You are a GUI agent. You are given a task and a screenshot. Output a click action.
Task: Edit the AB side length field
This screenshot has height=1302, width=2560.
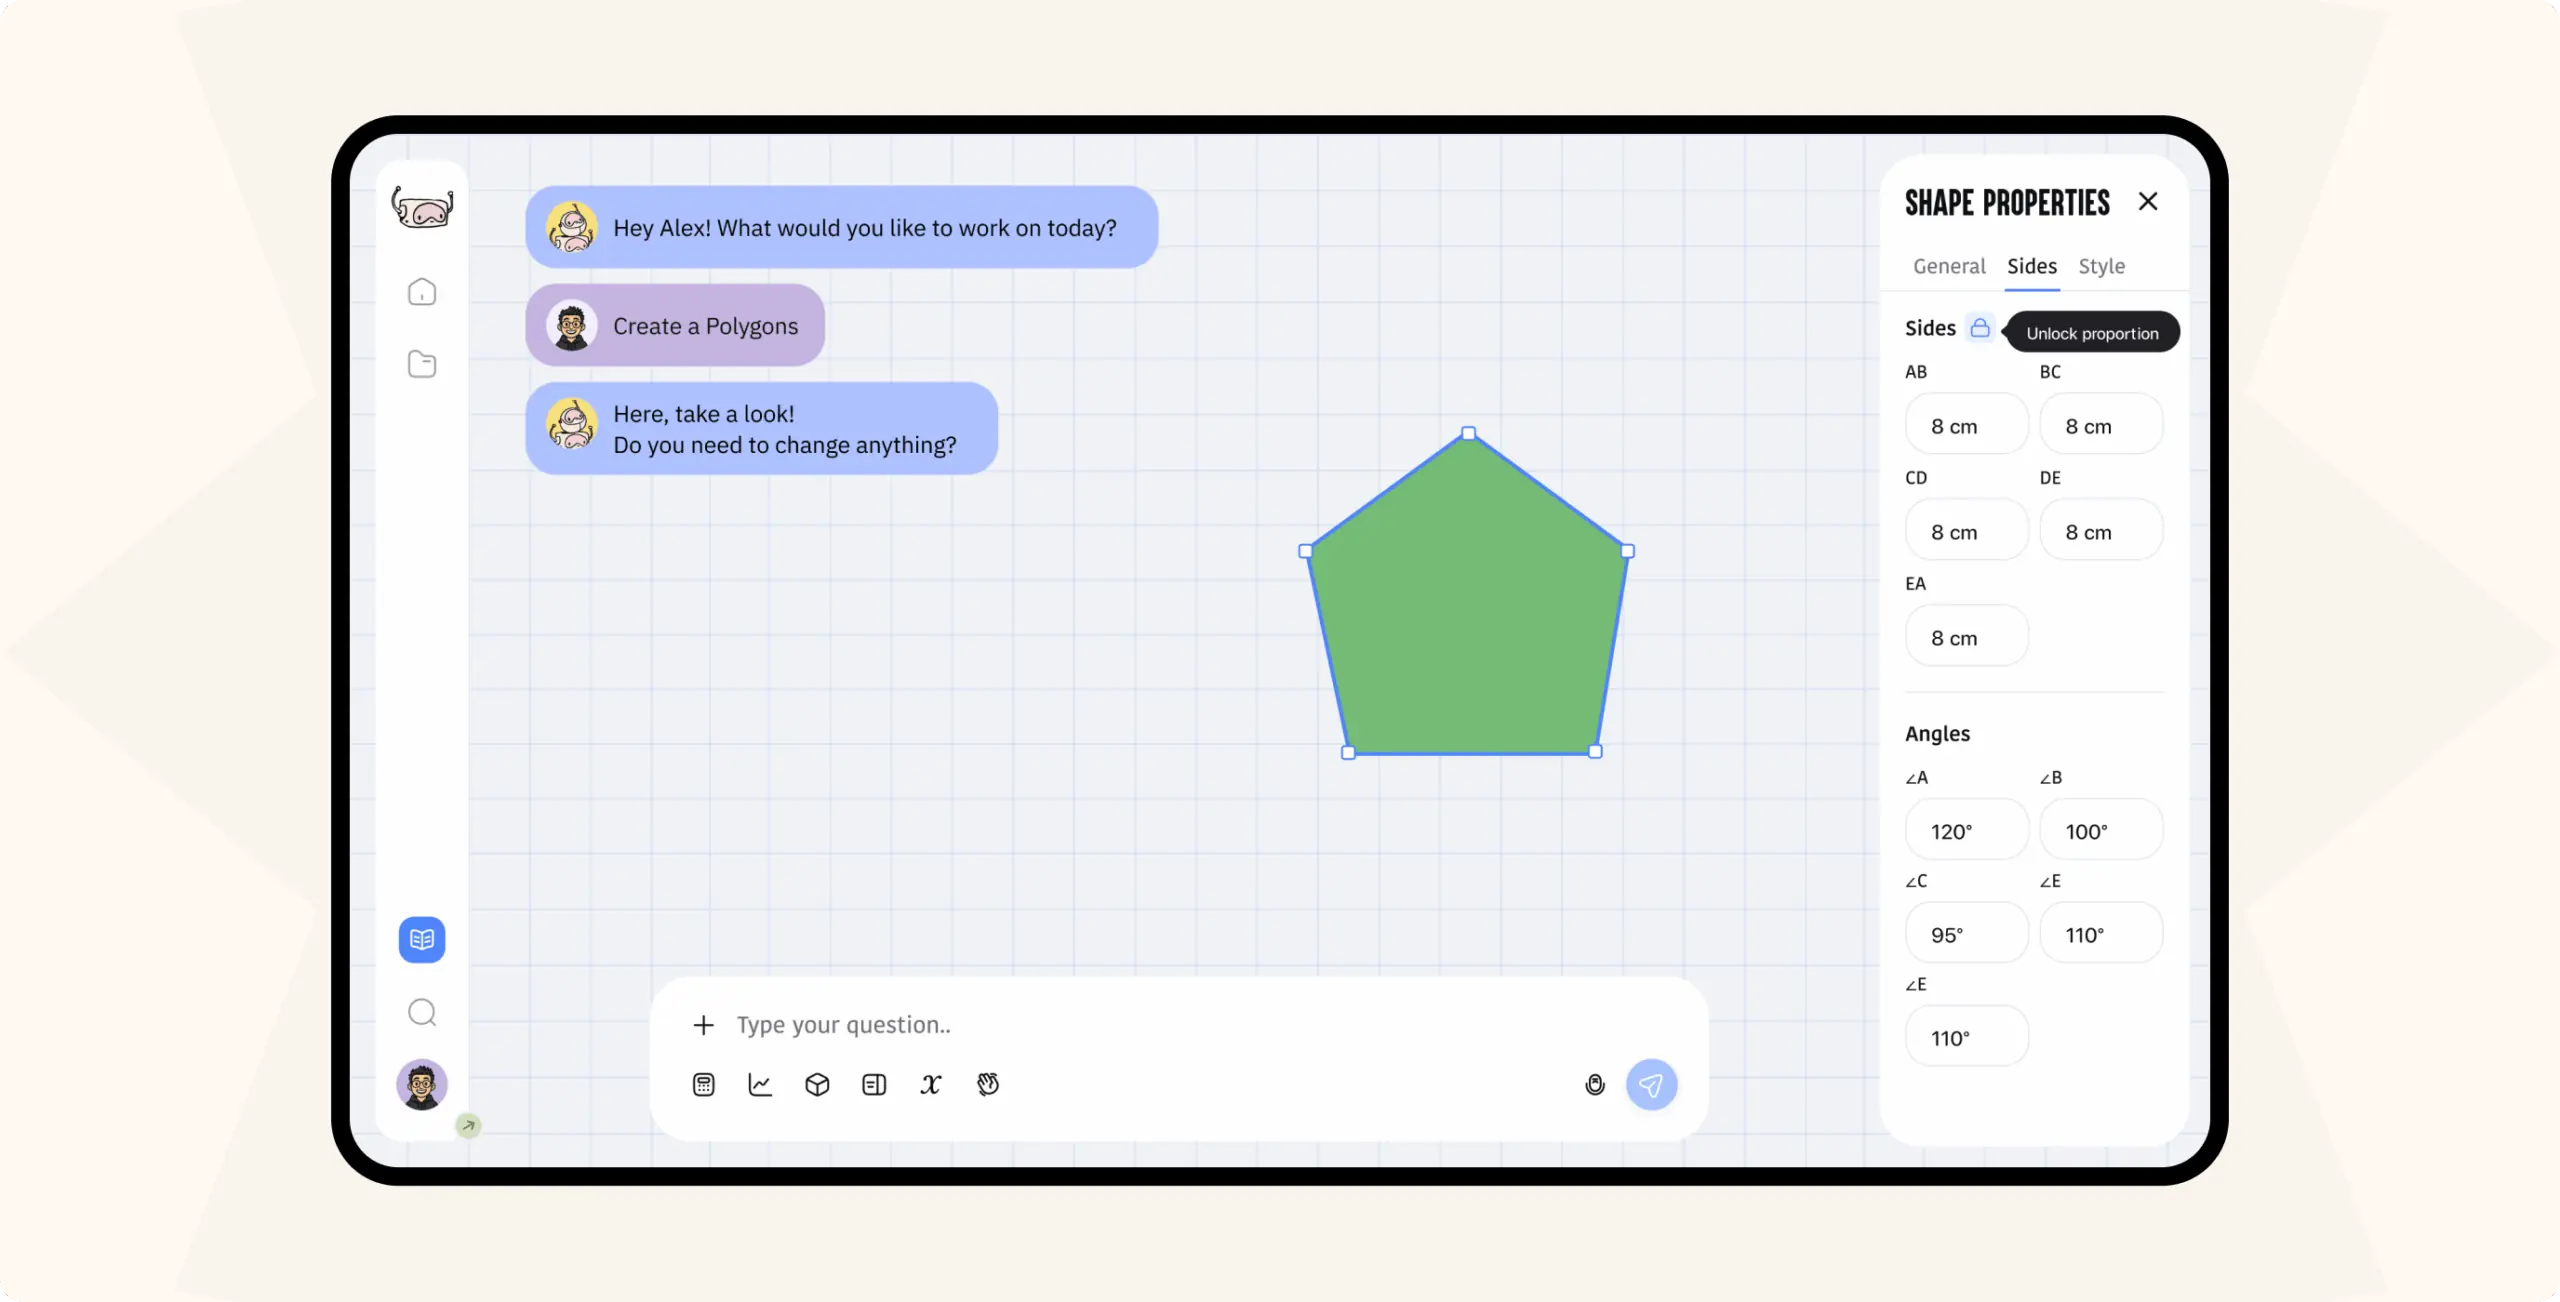[x=1966, y=424]
